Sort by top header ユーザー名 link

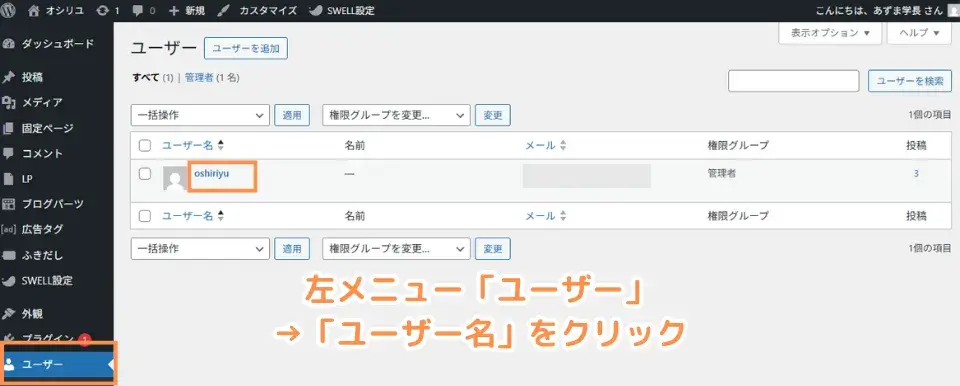pos(187,146)
